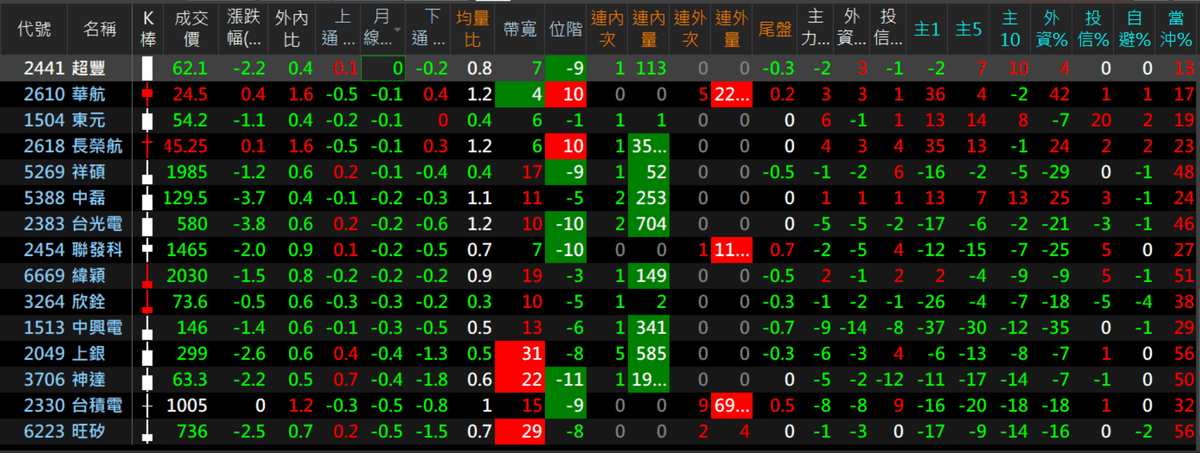Sort by the 位階 column header
Viewport: 1200px width, 453px height.
pos(566,29)
